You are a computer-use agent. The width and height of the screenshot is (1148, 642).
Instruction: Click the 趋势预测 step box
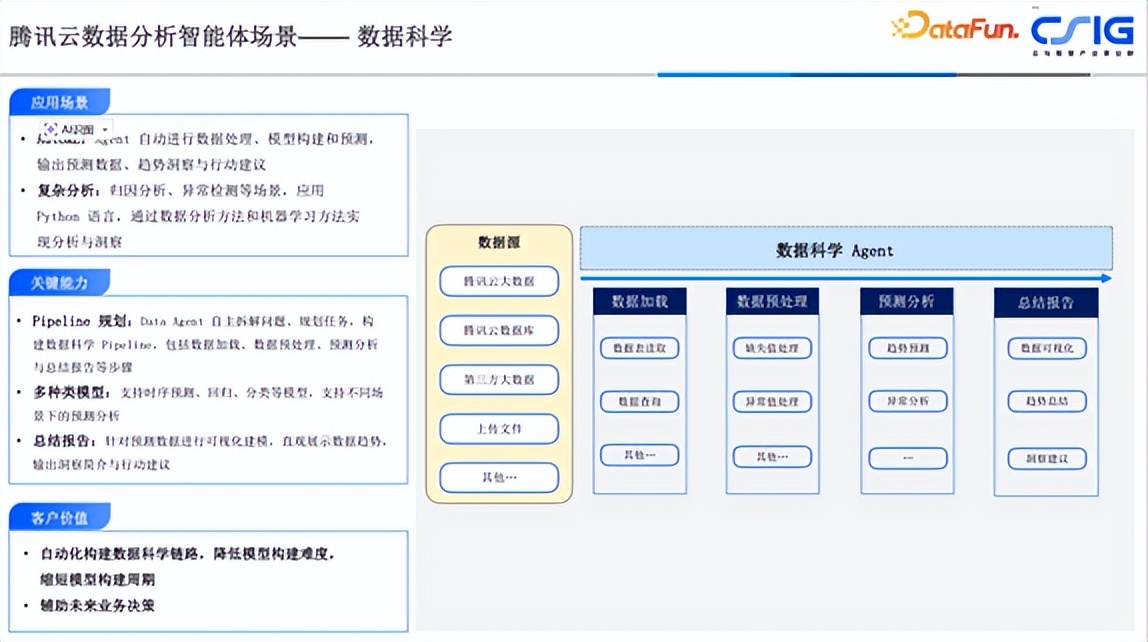point(907,348)
